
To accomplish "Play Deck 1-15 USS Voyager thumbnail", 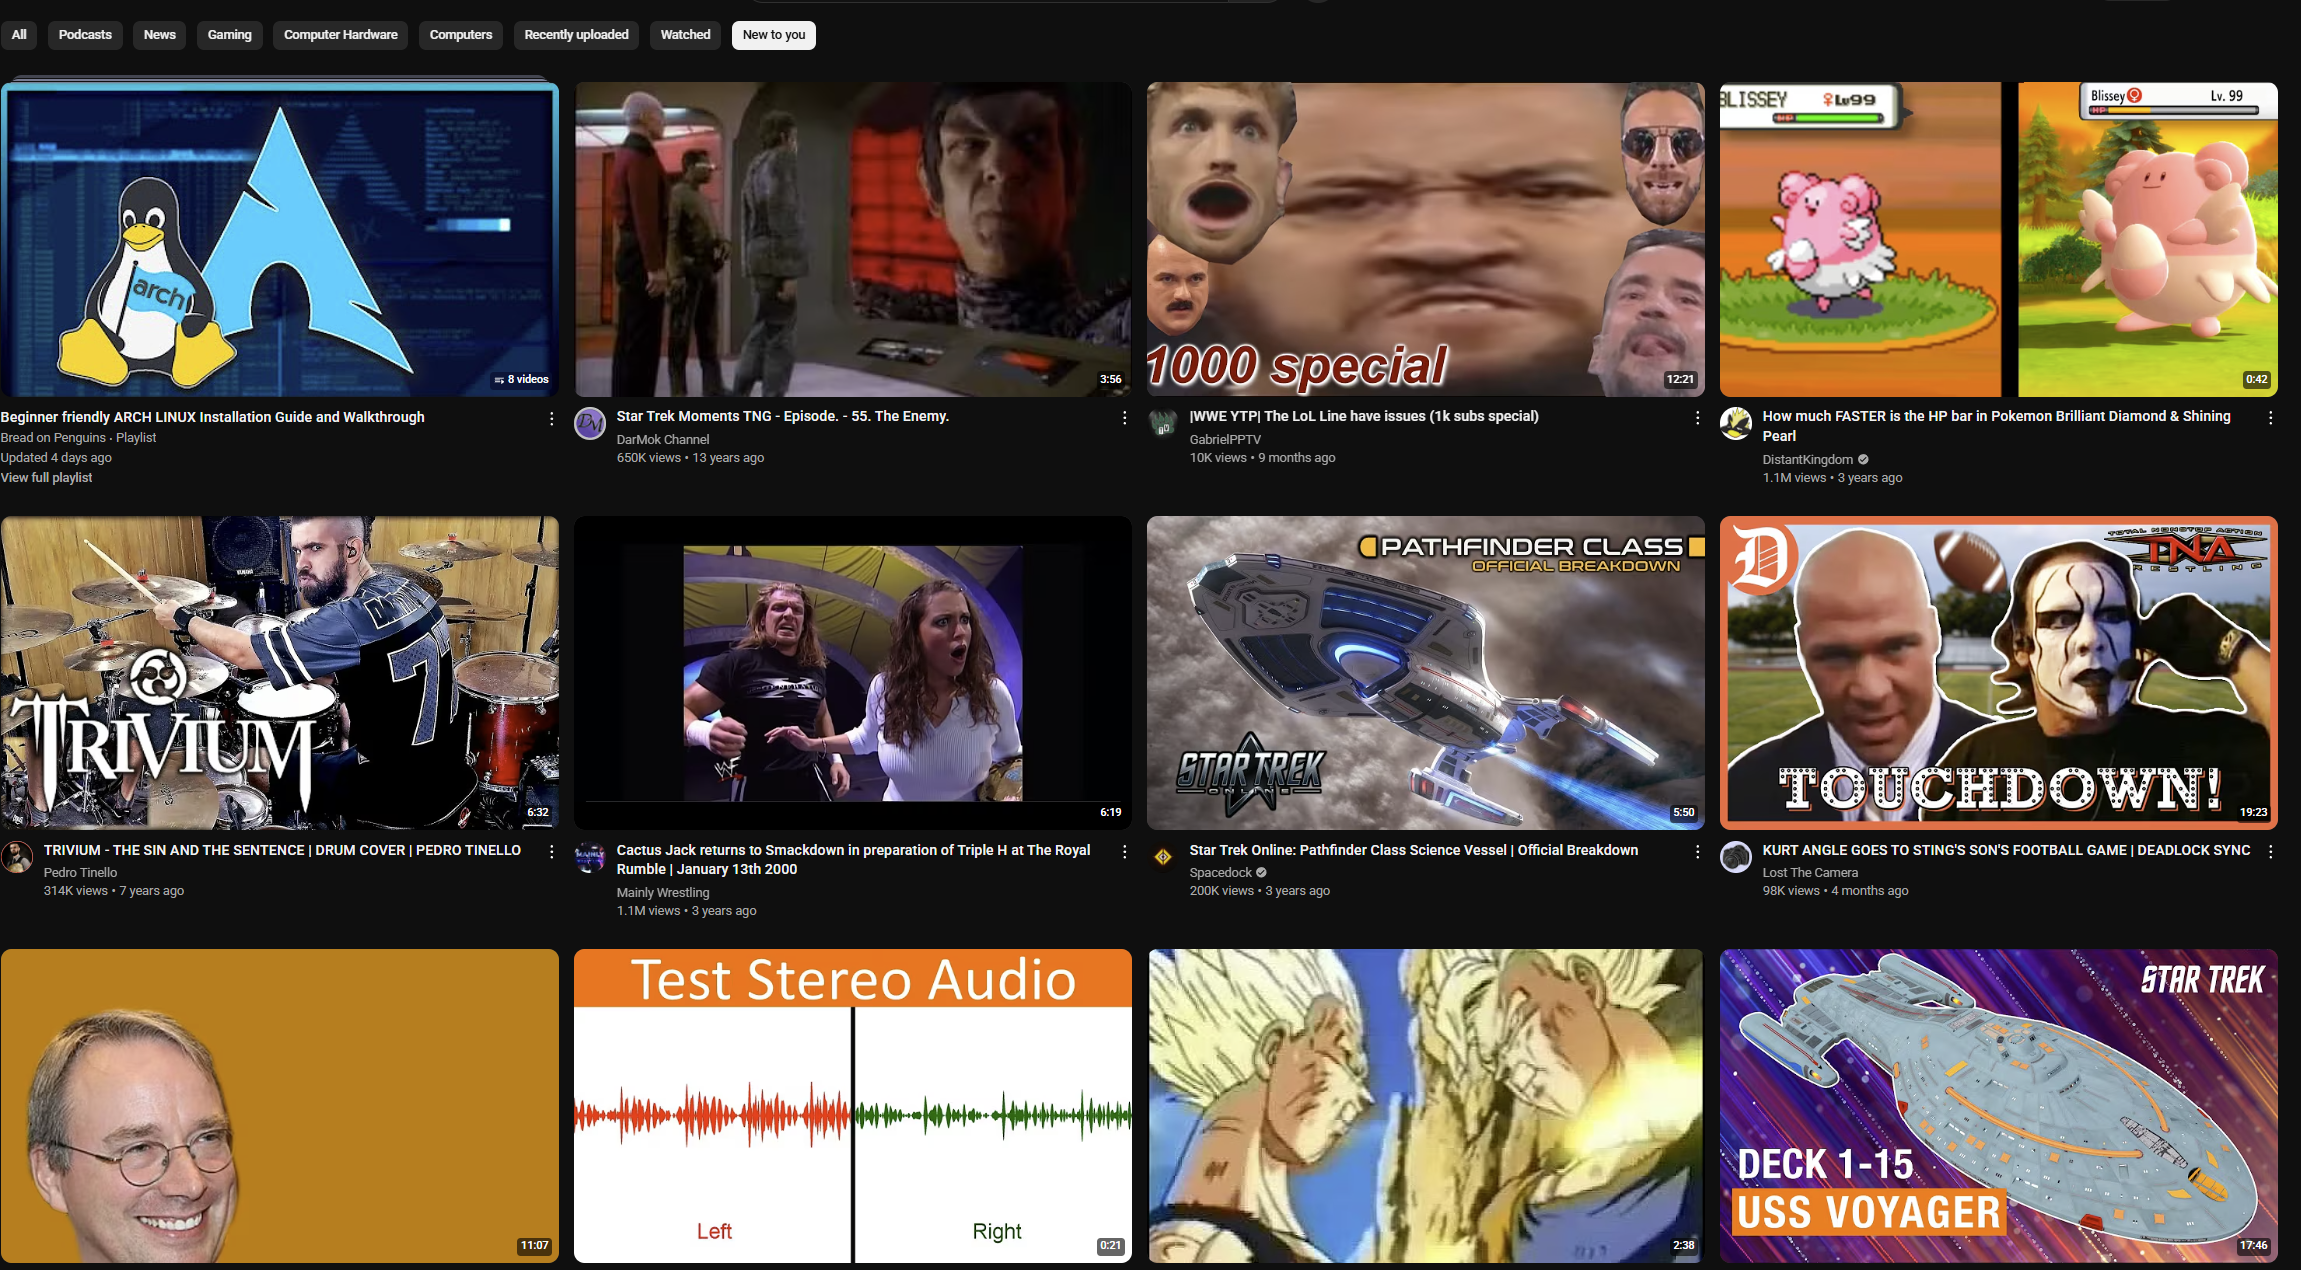I will coord(1999,1106).
